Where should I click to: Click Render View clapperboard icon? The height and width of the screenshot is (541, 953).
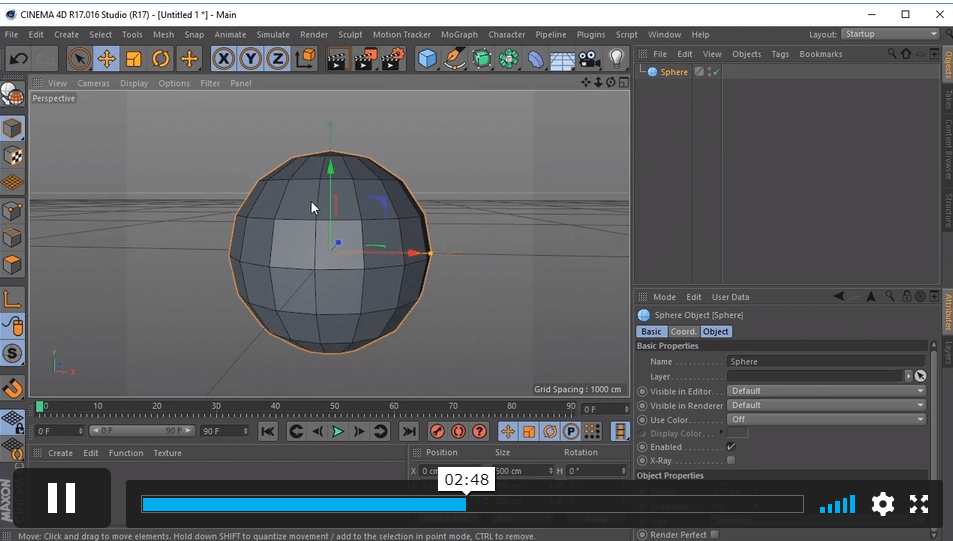(337, 59)
